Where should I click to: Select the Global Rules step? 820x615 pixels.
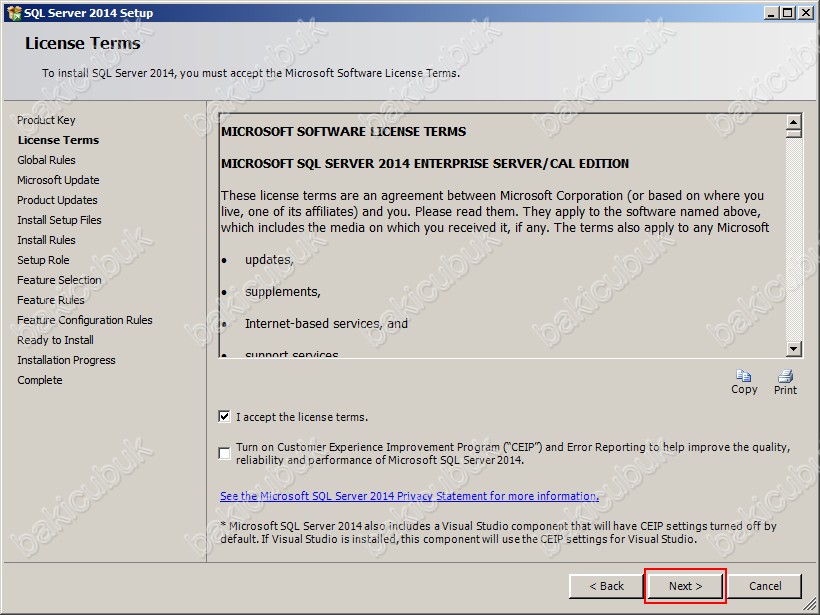pos(46,160)
